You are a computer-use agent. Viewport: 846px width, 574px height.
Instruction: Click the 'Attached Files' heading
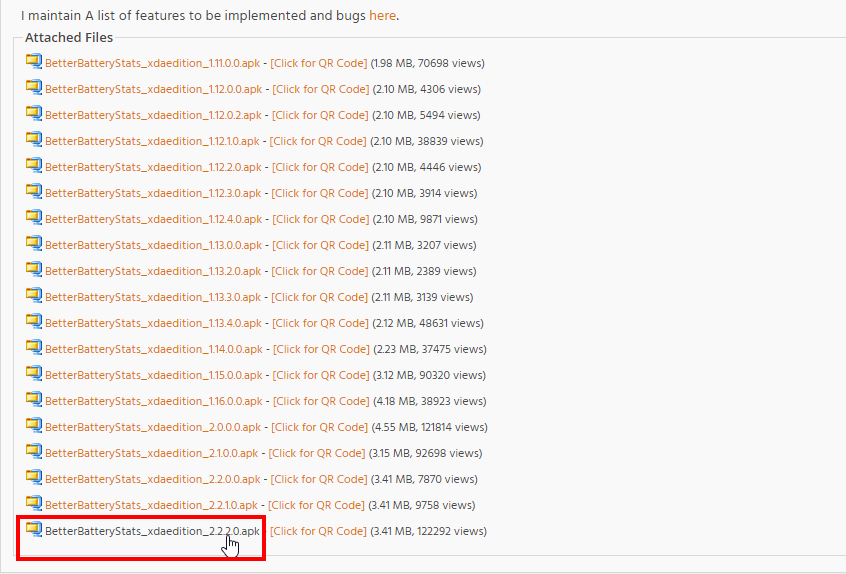tap(69, 37)
